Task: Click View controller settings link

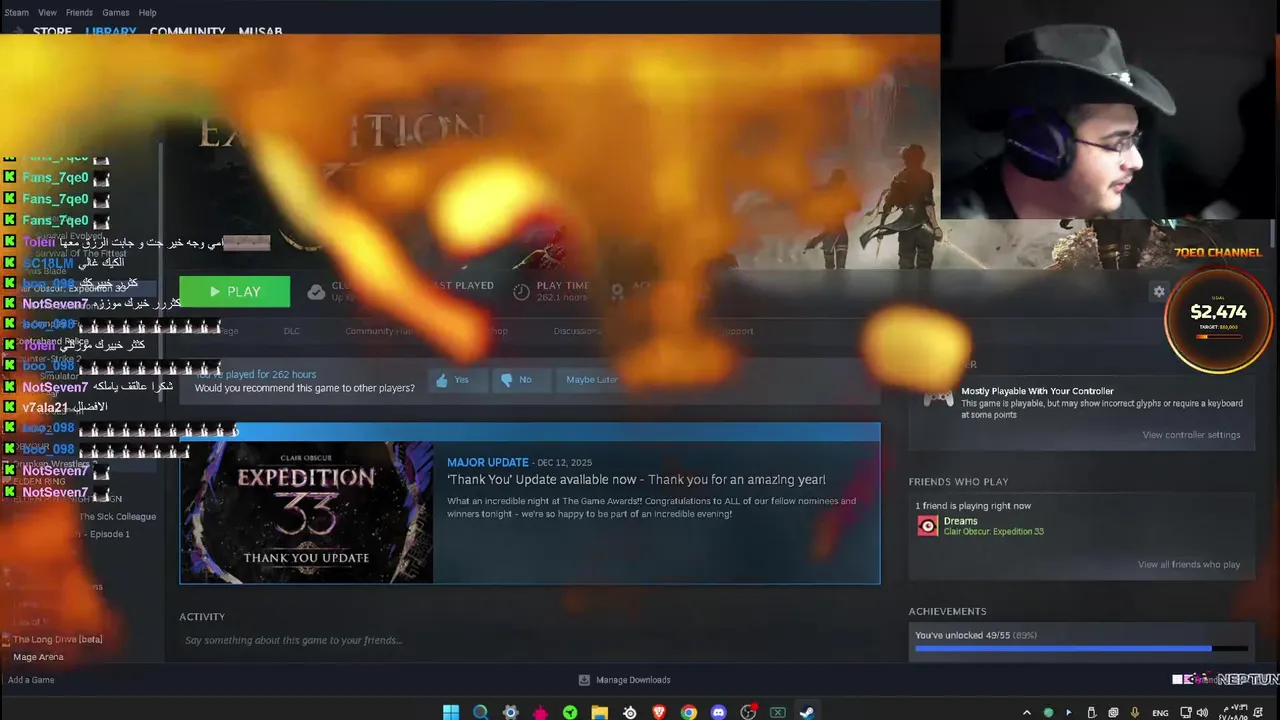Action: tap(1191, 435)
